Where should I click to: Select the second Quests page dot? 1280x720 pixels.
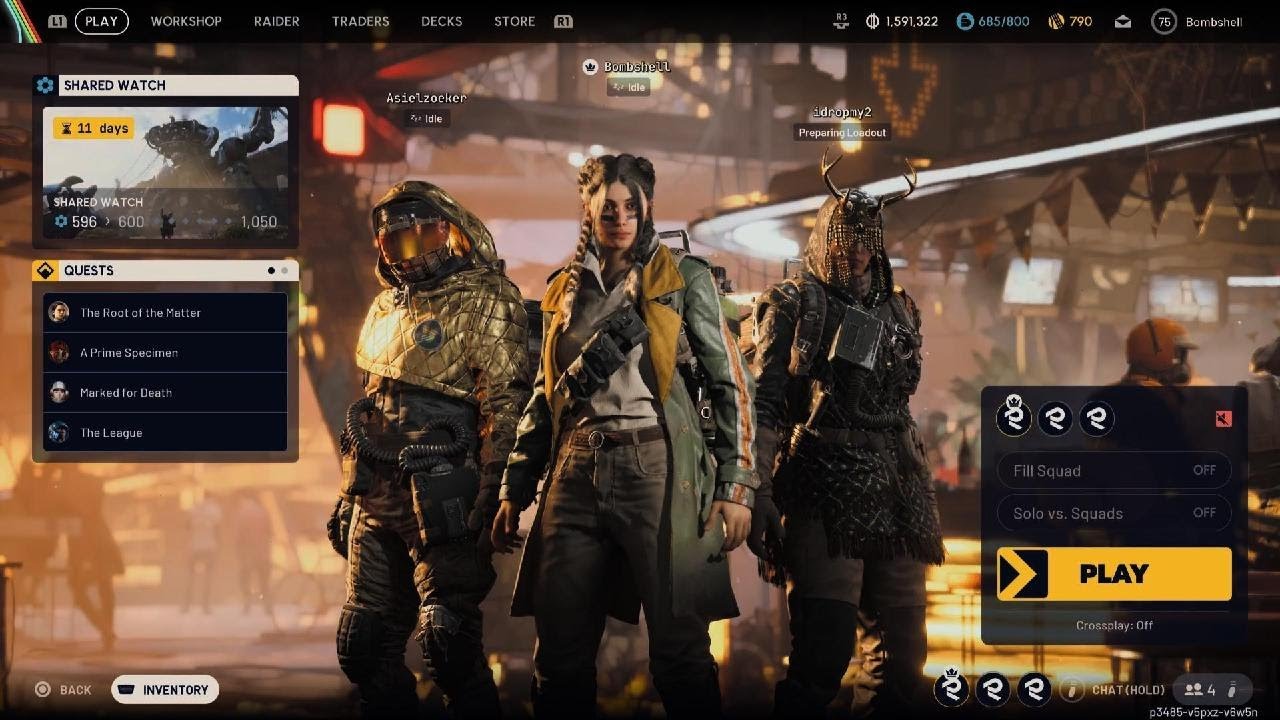click(x=284, y=271)
